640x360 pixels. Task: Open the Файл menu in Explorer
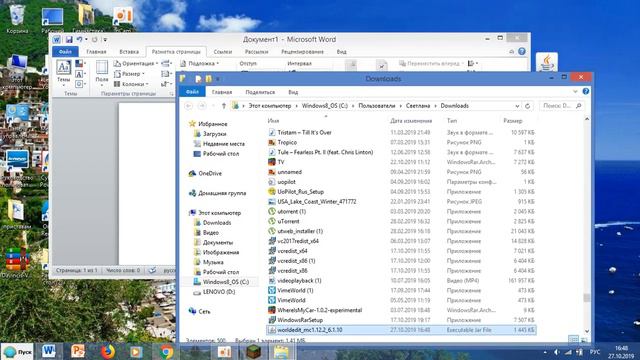pos(192,92)
